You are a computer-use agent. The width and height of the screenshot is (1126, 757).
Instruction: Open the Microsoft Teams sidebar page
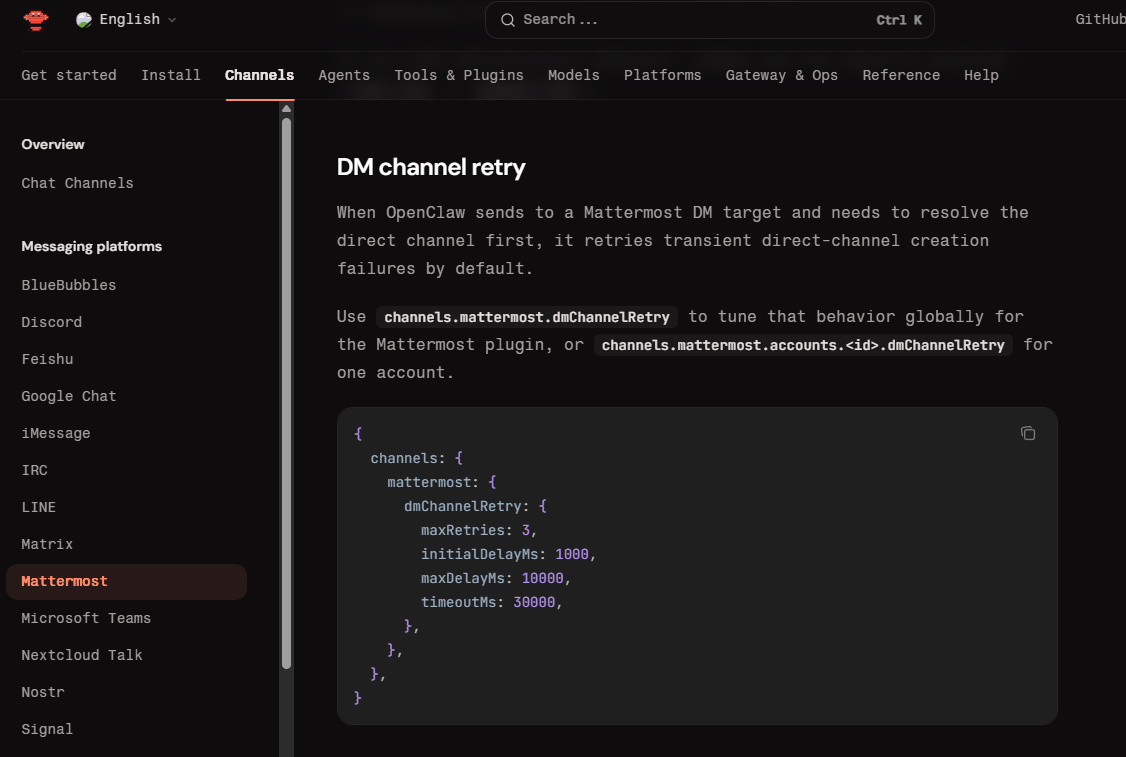click(x=86, y=618)
